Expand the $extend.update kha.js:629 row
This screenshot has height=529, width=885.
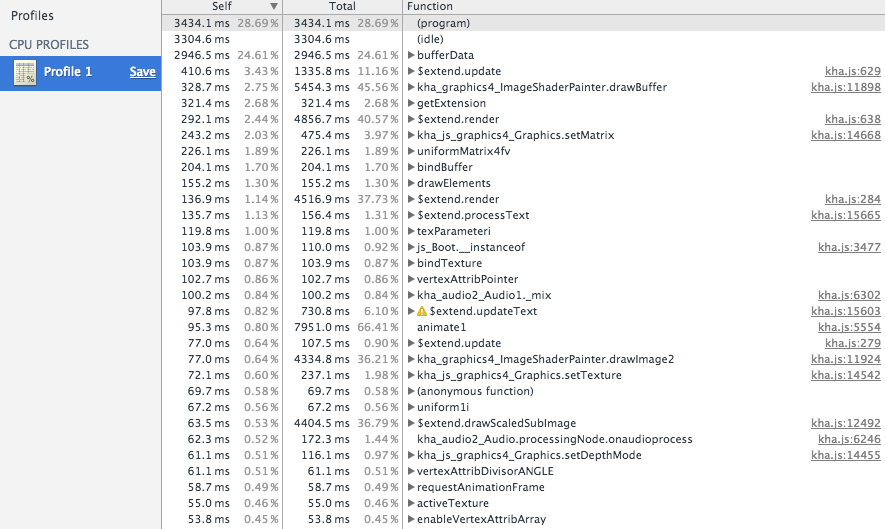[411, 71]
